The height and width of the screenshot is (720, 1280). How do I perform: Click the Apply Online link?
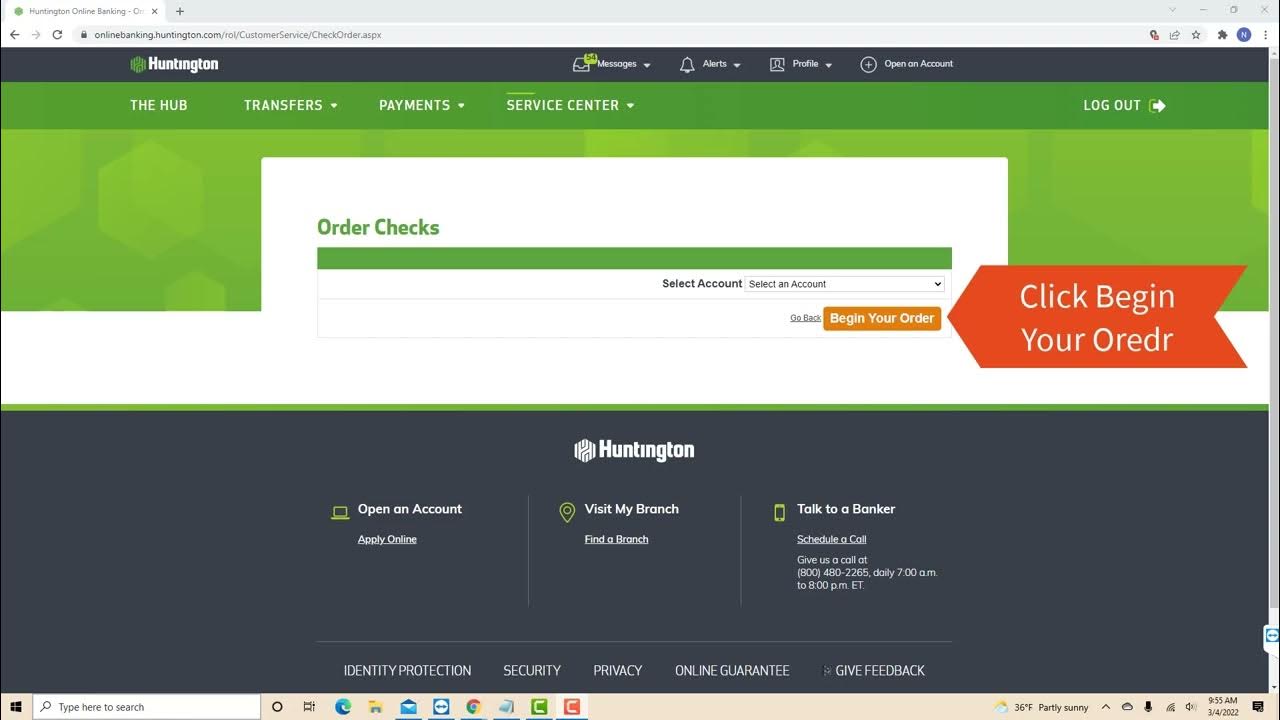coord(387,539)
